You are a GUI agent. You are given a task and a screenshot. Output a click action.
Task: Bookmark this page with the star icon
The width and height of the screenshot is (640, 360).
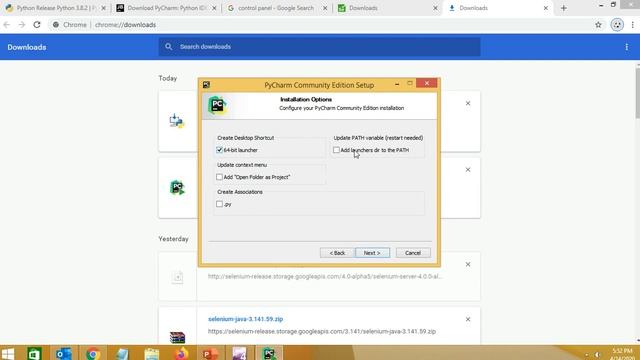pyautogui.click(x=598, y=25)
